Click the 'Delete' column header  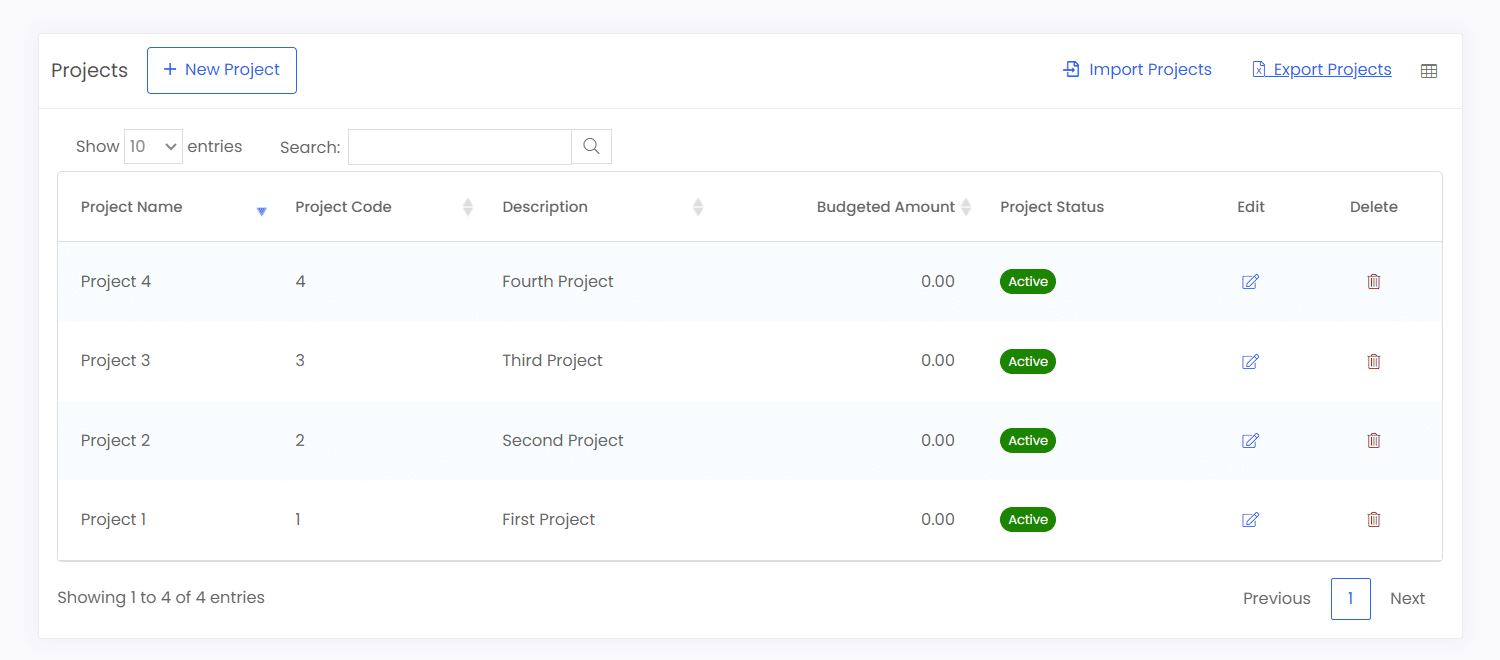point(1374,207)
